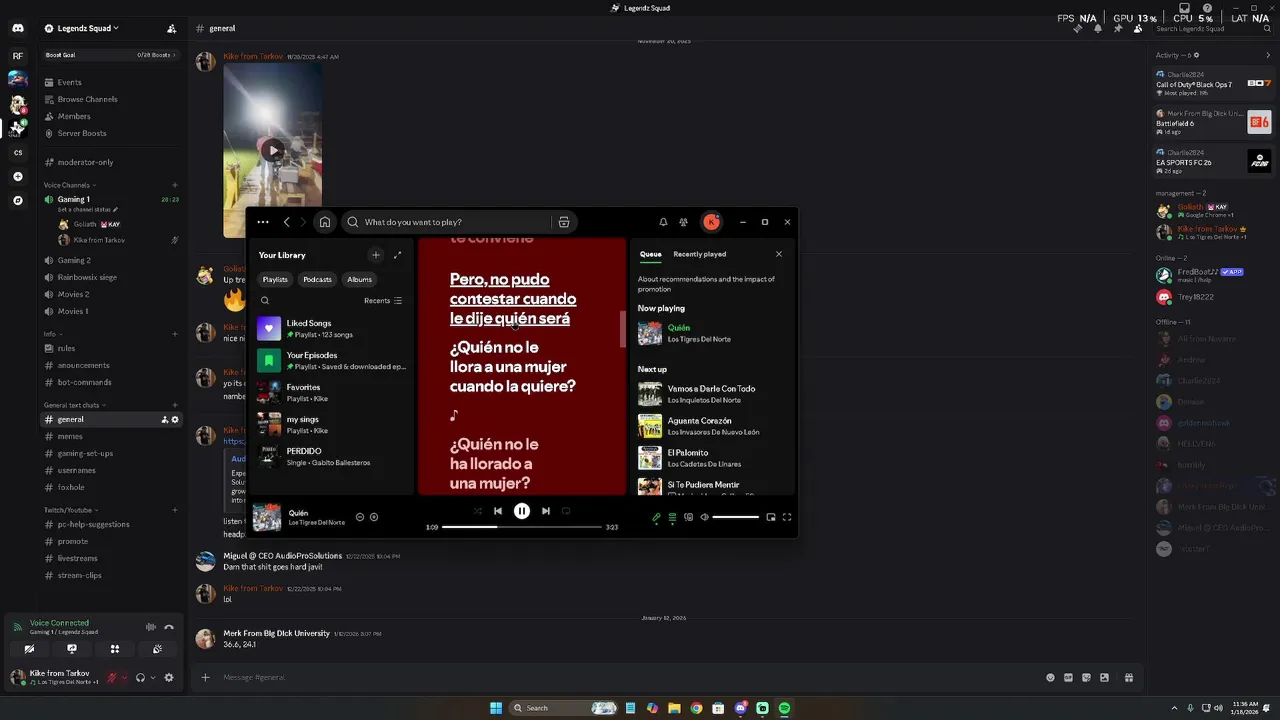Switch to Recently played tab
Image resolution: width=1280 pixels, height=720 pixels.
pyautogui.click(x=700, y=254)
